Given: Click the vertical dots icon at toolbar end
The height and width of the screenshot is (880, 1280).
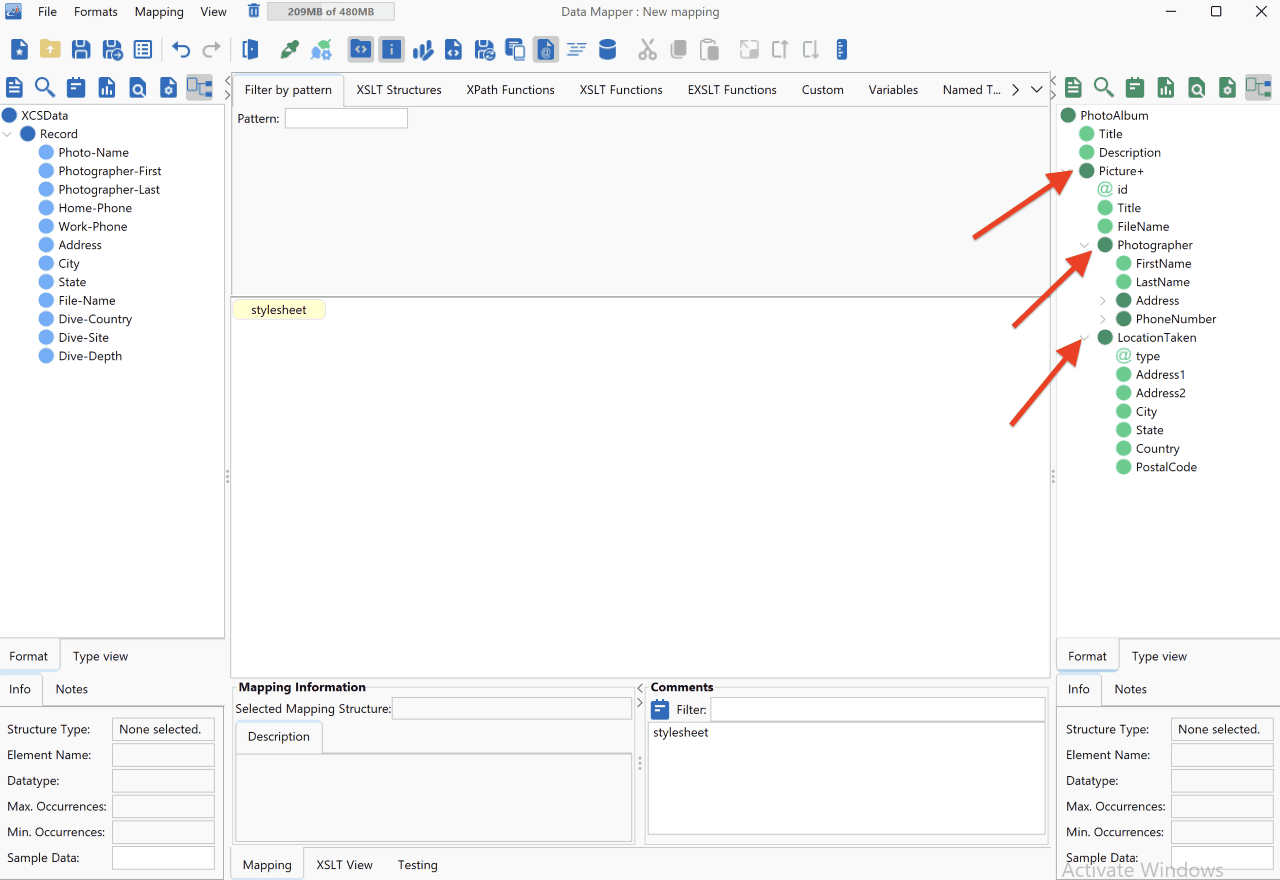Looking at the screenshot, I should [x=841, y=49].
